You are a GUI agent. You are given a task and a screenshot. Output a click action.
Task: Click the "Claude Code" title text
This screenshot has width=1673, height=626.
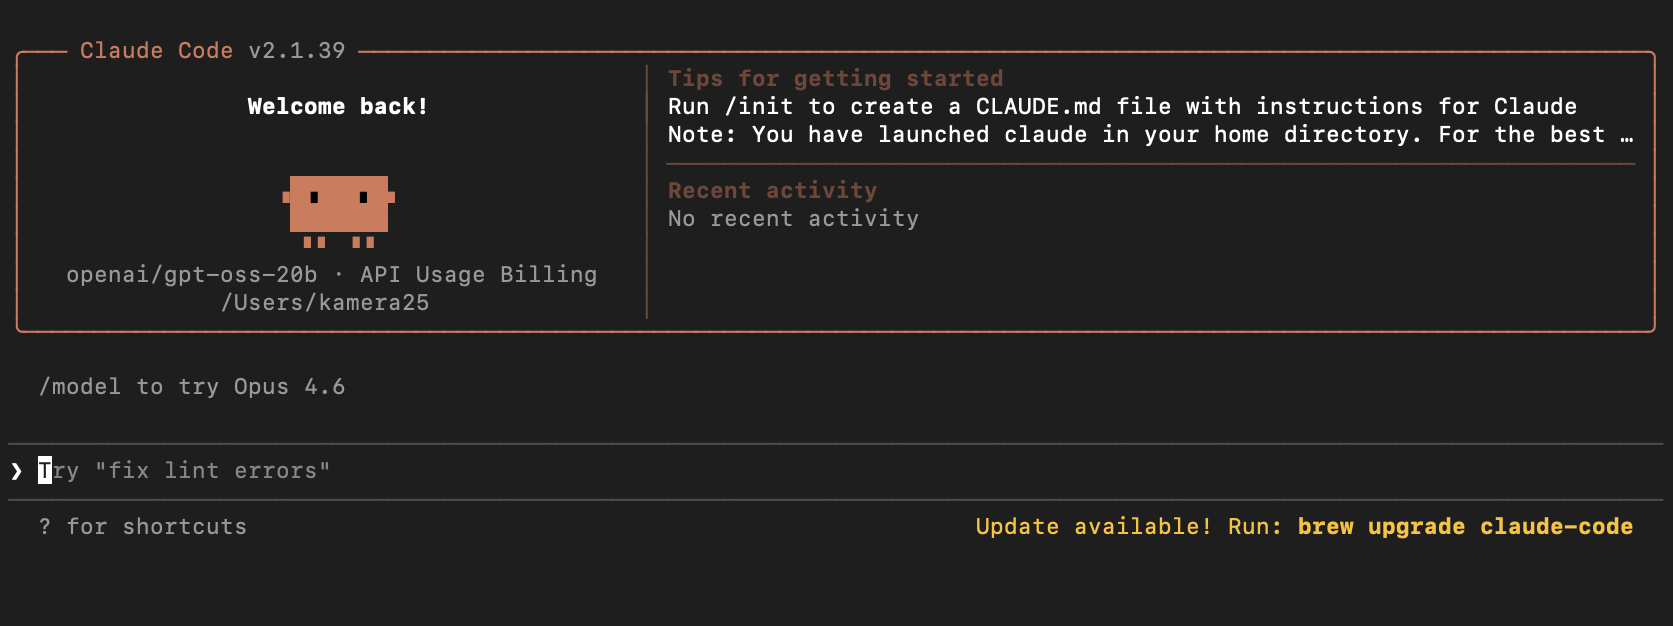pos(156,51)
